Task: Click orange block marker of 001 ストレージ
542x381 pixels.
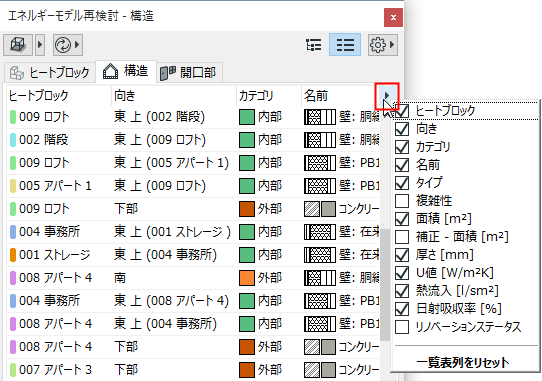Action: (13, 255)
